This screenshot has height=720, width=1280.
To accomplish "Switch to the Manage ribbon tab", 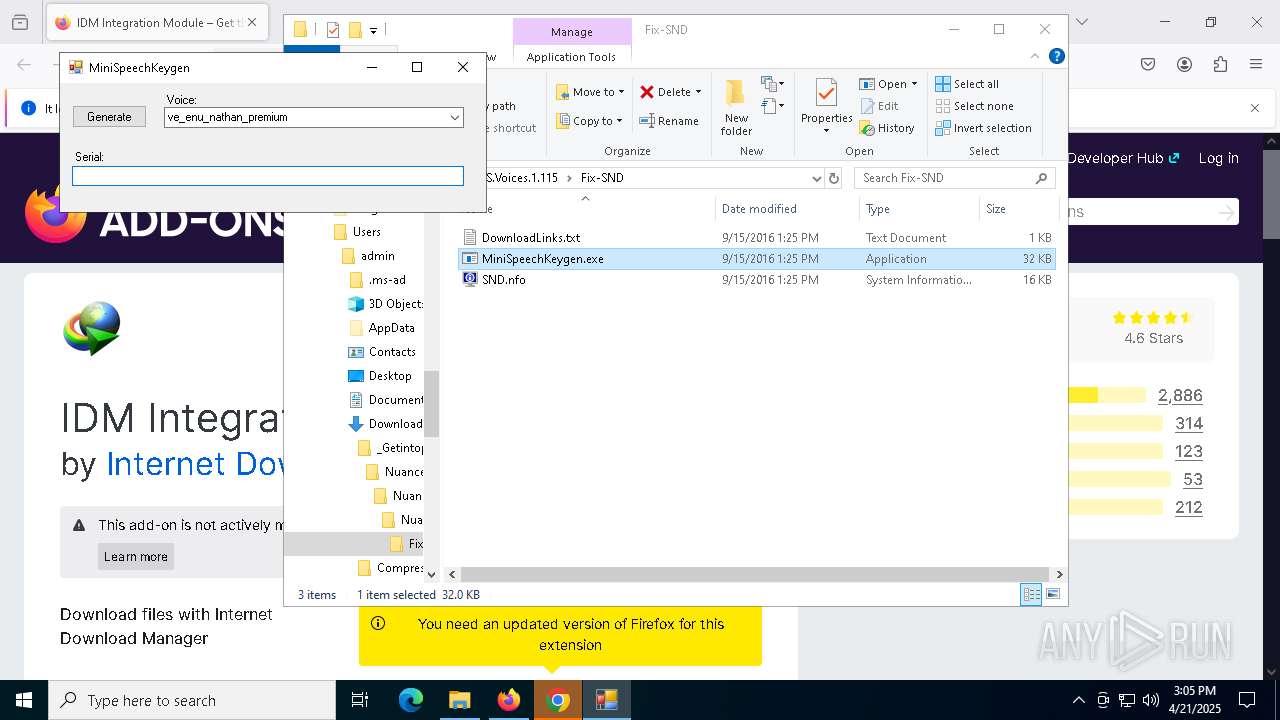I will coord(572,32).
